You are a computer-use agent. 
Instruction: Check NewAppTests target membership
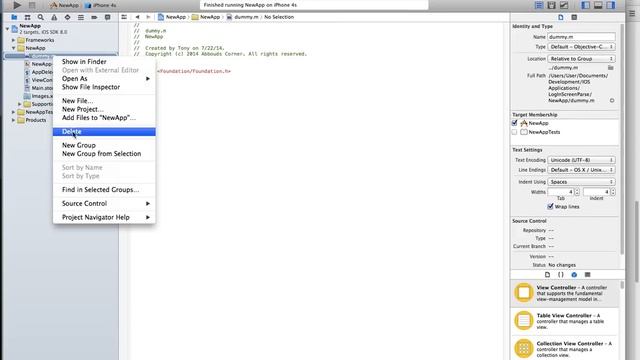click(514, 132)
